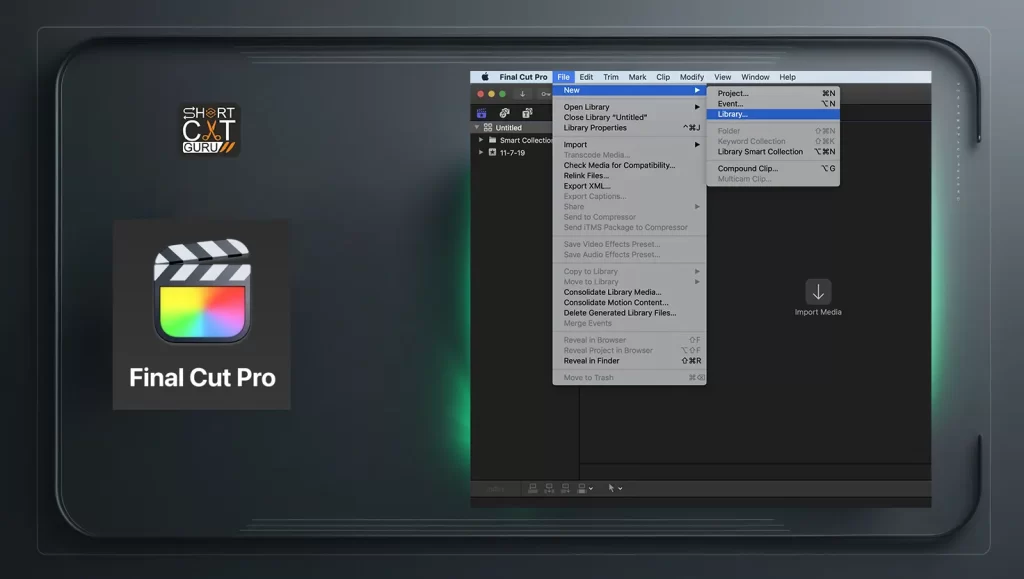Select the Smart Collections row
Screen dimensions: 1024x579
[512, 140]
